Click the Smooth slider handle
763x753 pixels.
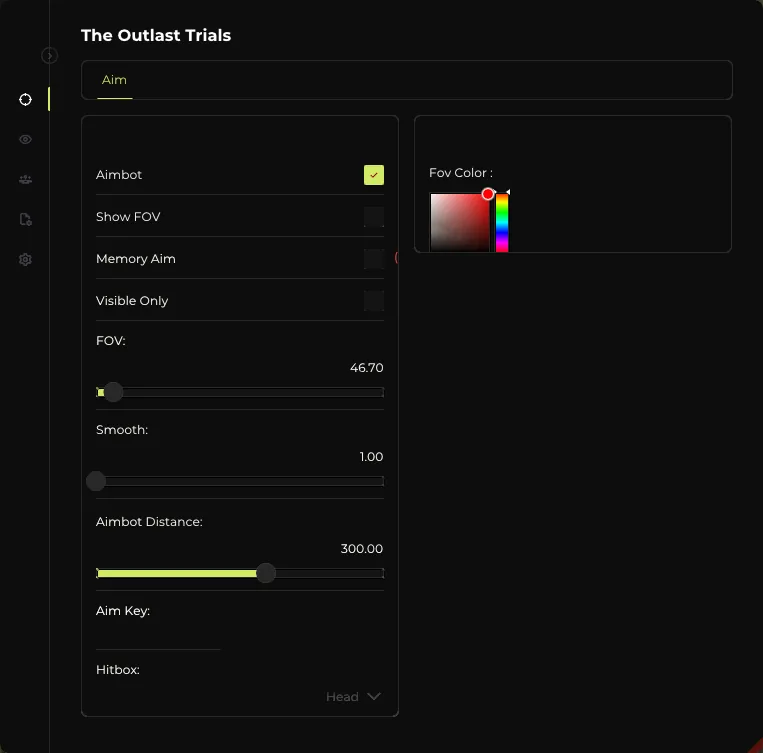coord(96,481)
